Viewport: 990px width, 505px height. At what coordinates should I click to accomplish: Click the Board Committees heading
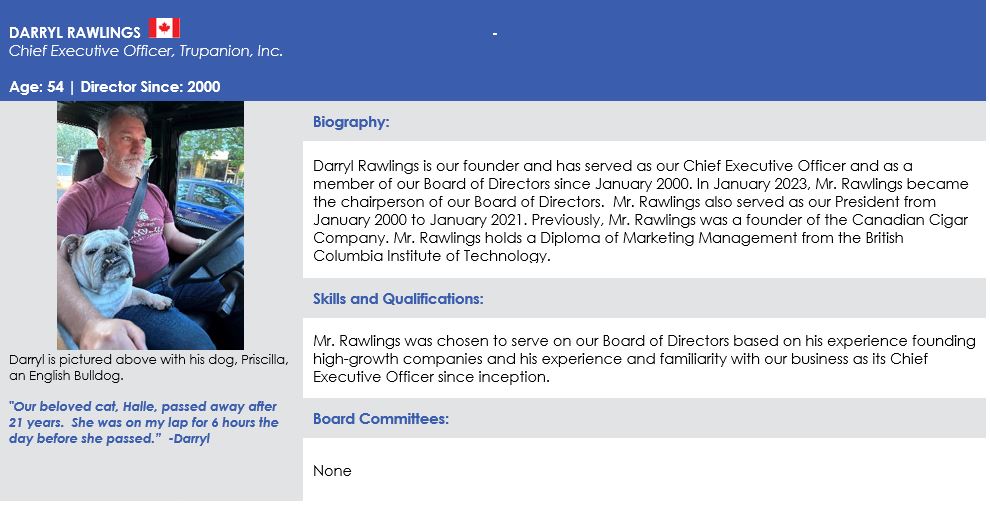pos(381,419)
